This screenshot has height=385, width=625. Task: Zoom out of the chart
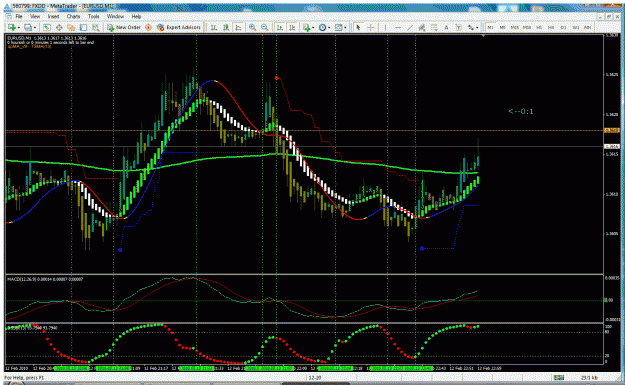265,28
